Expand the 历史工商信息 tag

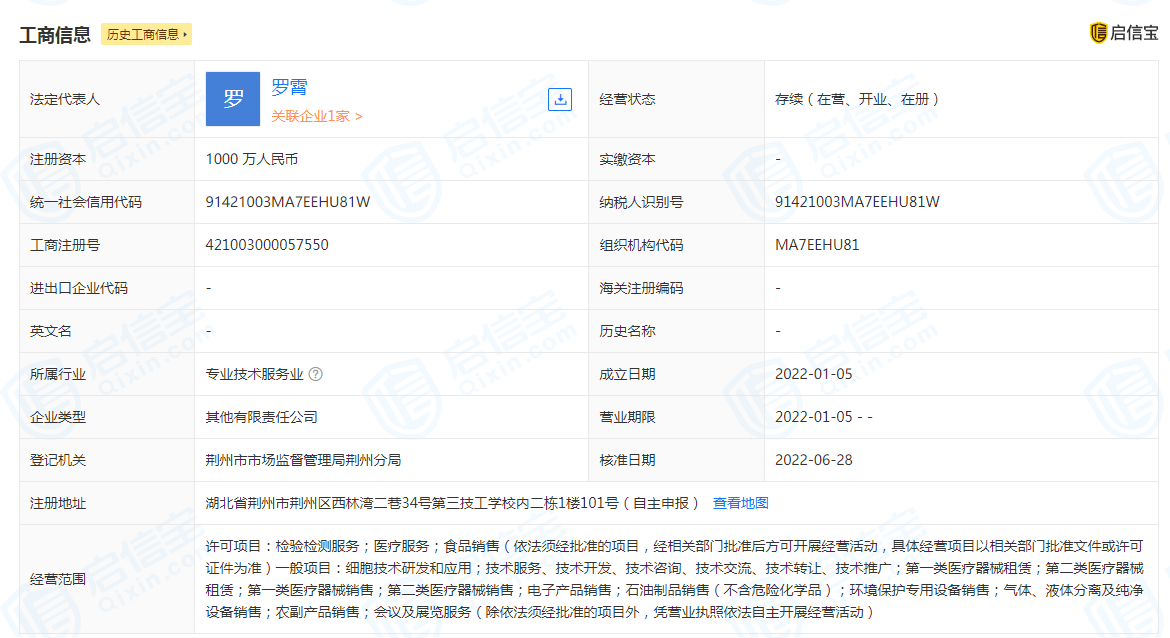147,34
